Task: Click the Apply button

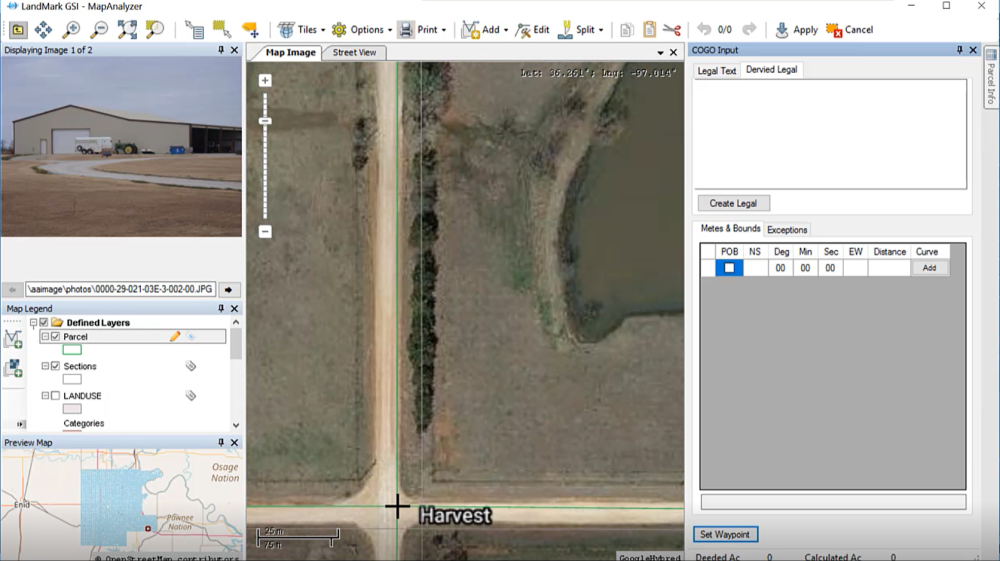Action: click(796, 29)
